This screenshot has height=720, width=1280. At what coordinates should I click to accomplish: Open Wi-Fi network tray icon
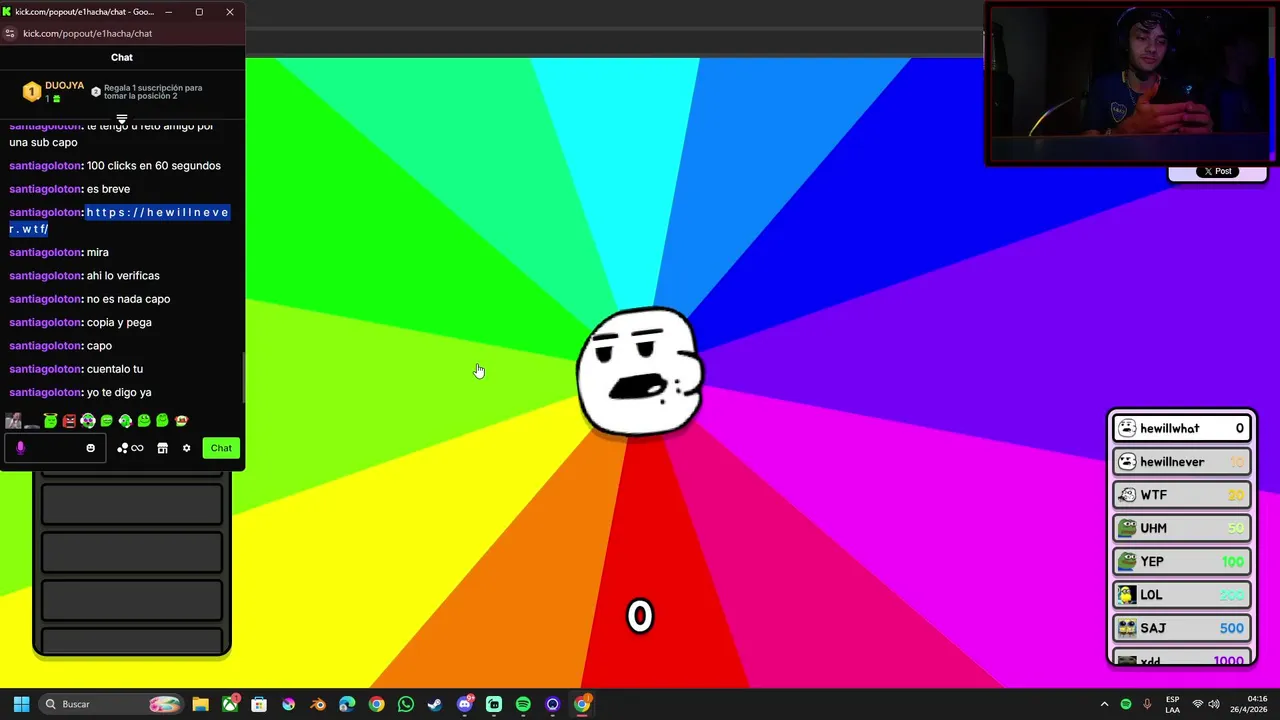pos(1197,704)
